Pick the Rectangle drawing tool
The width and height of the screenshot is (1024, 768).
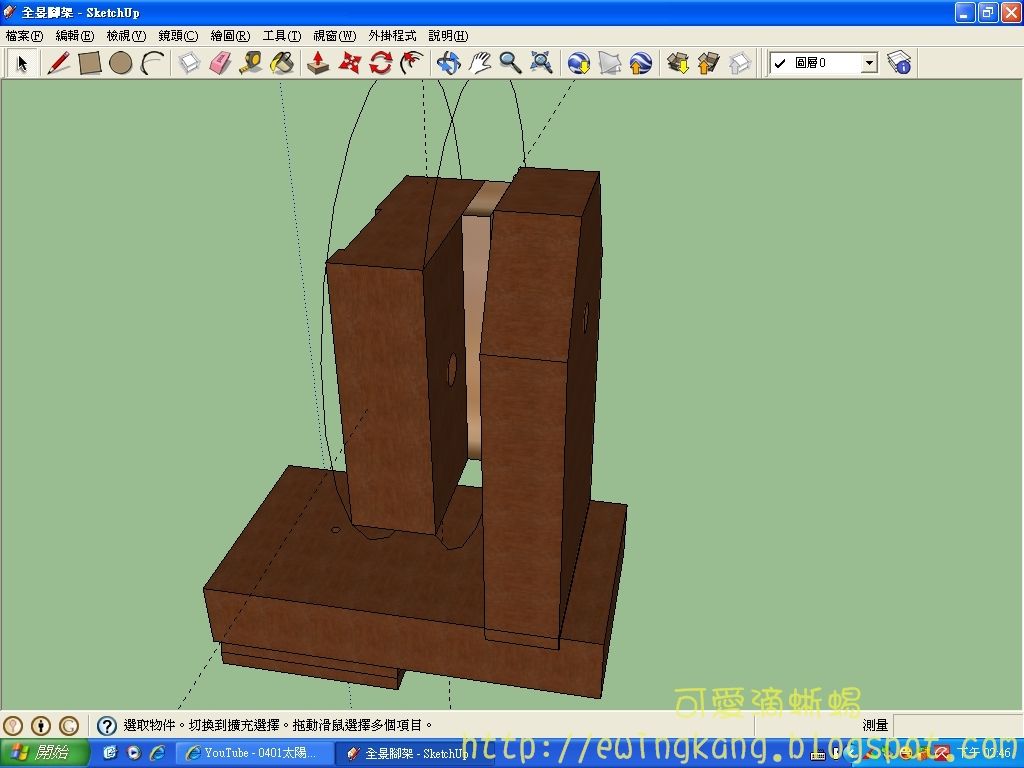(89, 63)
